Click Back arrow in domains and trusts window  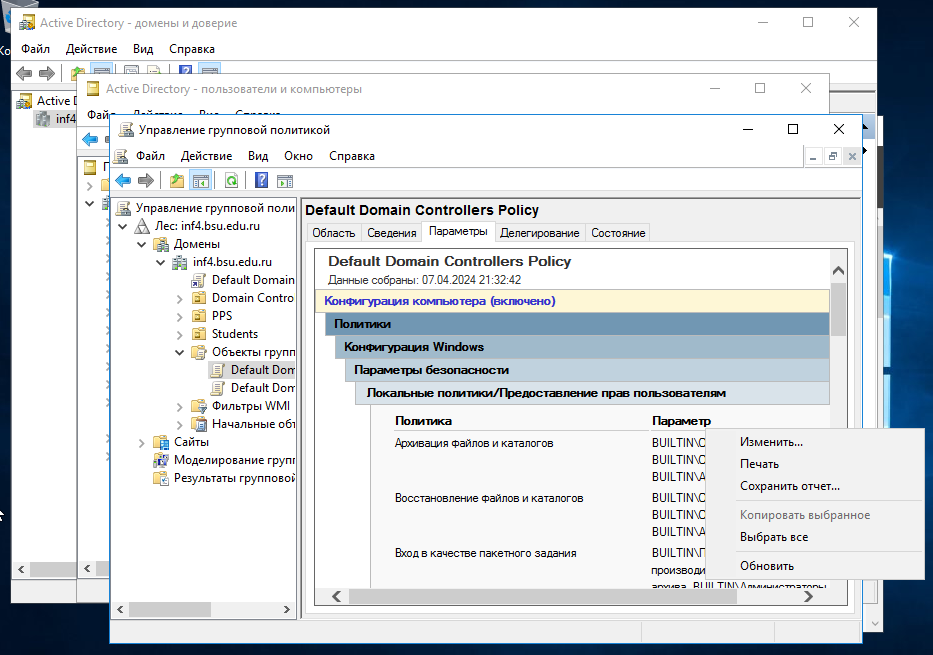tap(24, 74)
